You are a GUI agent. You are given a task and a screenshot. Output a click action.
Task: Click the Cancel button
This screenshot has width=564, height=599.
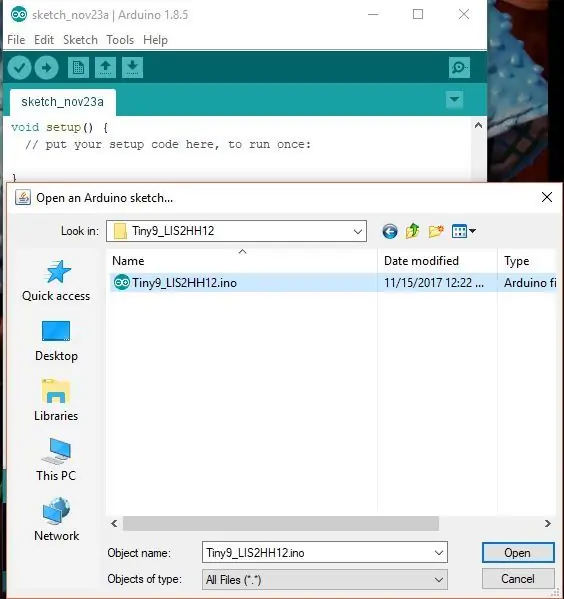click(518, 579)
